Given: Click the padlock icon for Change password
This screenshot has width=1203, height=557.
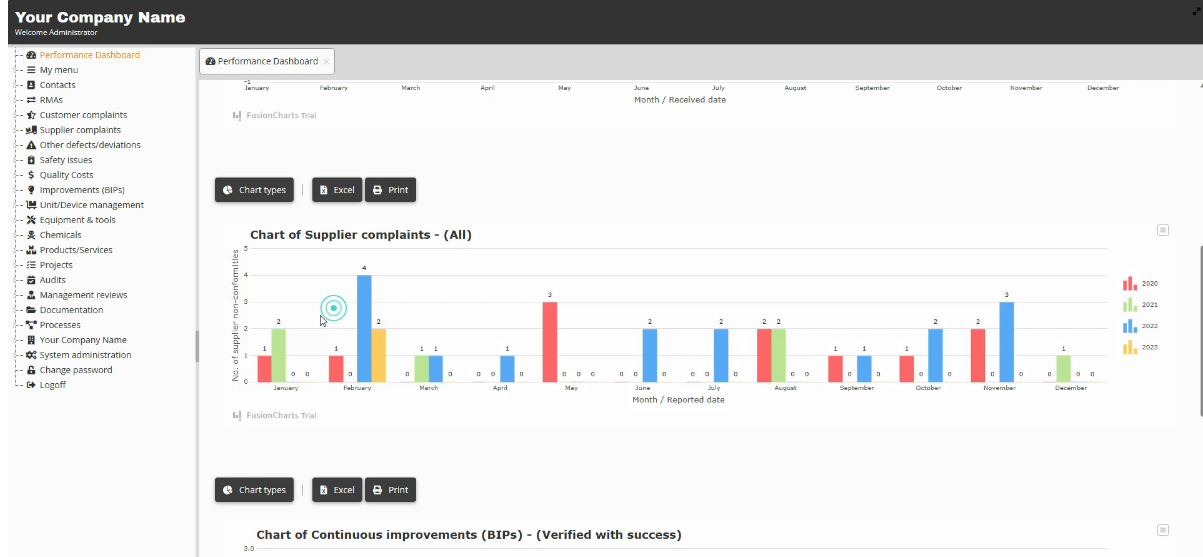Looking at the screenshot, I should coord(31,370).
